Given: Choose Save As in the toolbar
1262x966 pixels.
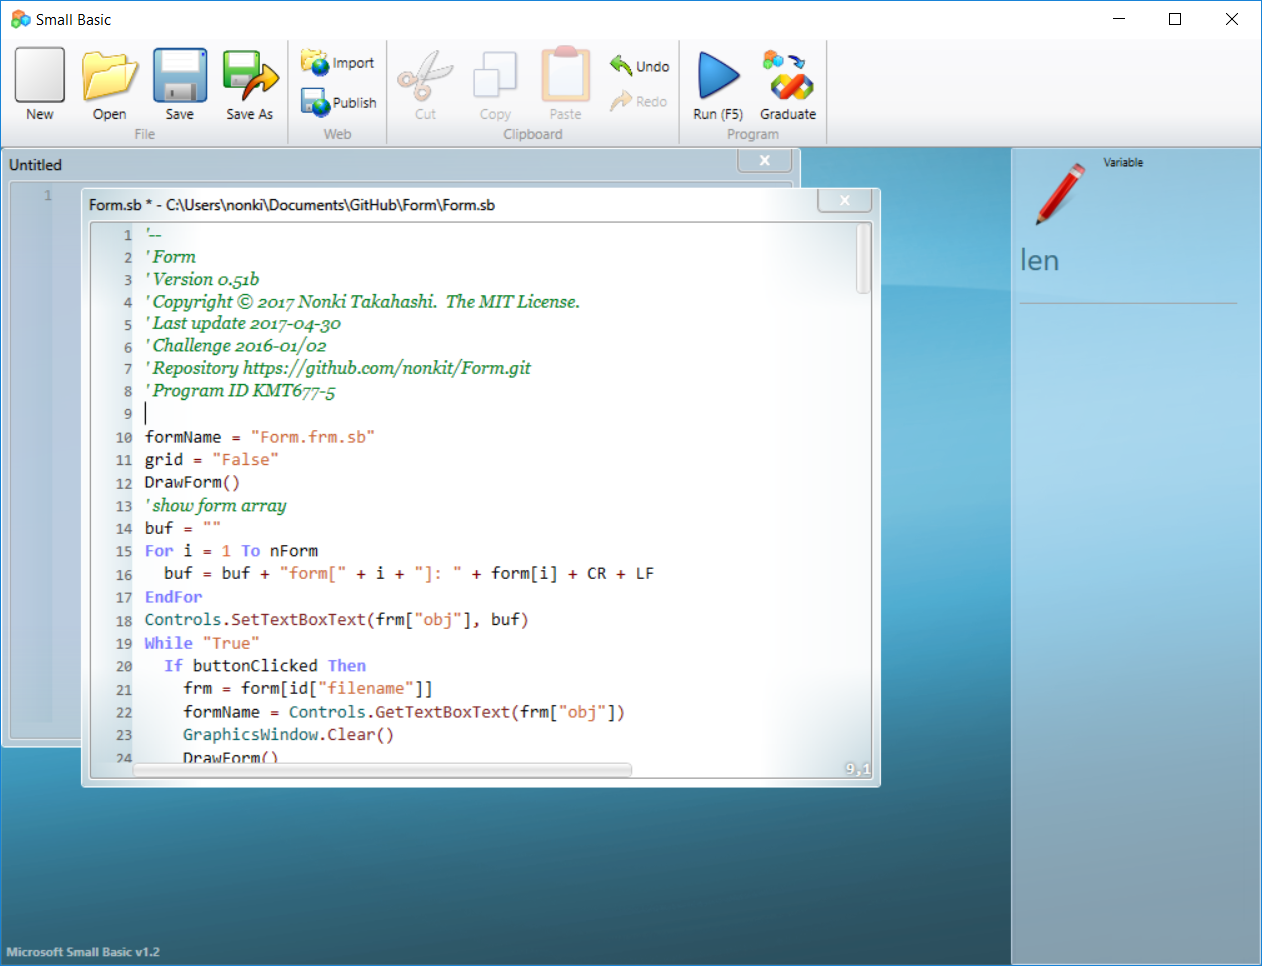Looking at the screenshot, I should click(250, 84).
